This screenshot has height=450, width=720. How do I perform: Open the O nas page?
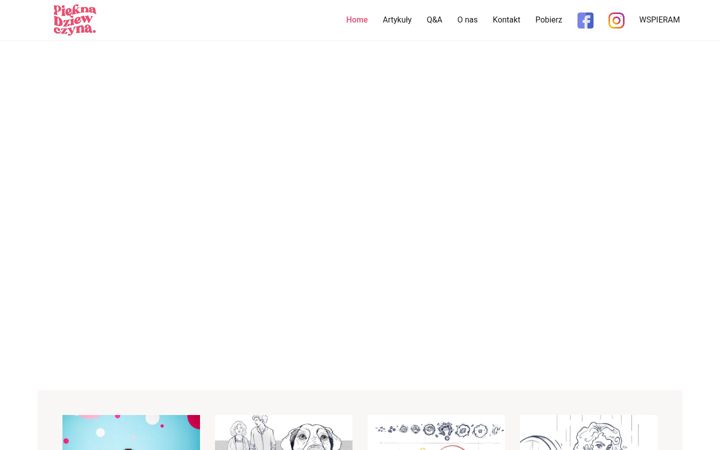467,20
